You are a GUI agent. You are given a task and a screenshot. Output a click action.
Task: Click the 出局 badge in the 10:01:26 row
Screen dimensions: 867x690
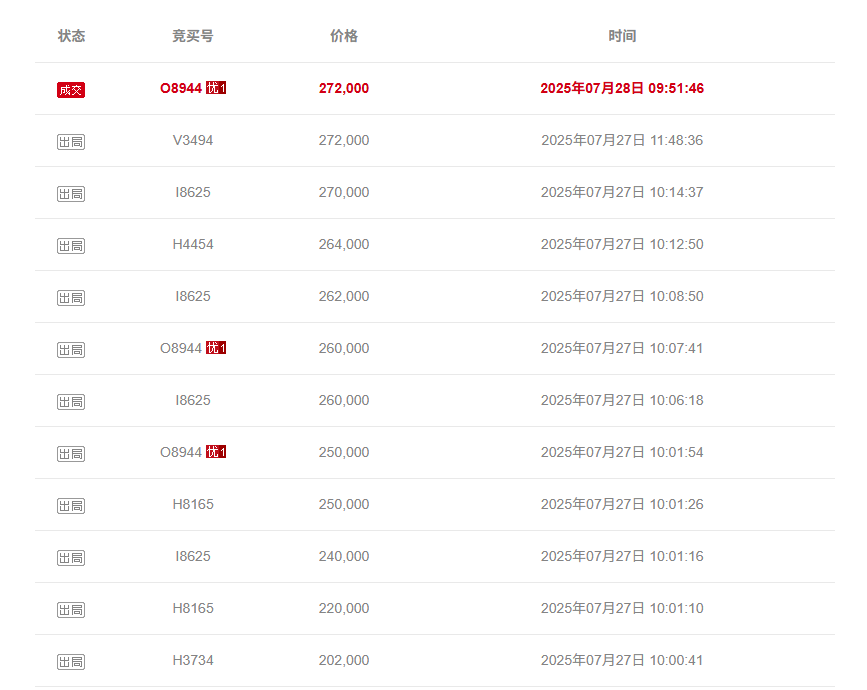pos(71,506)
